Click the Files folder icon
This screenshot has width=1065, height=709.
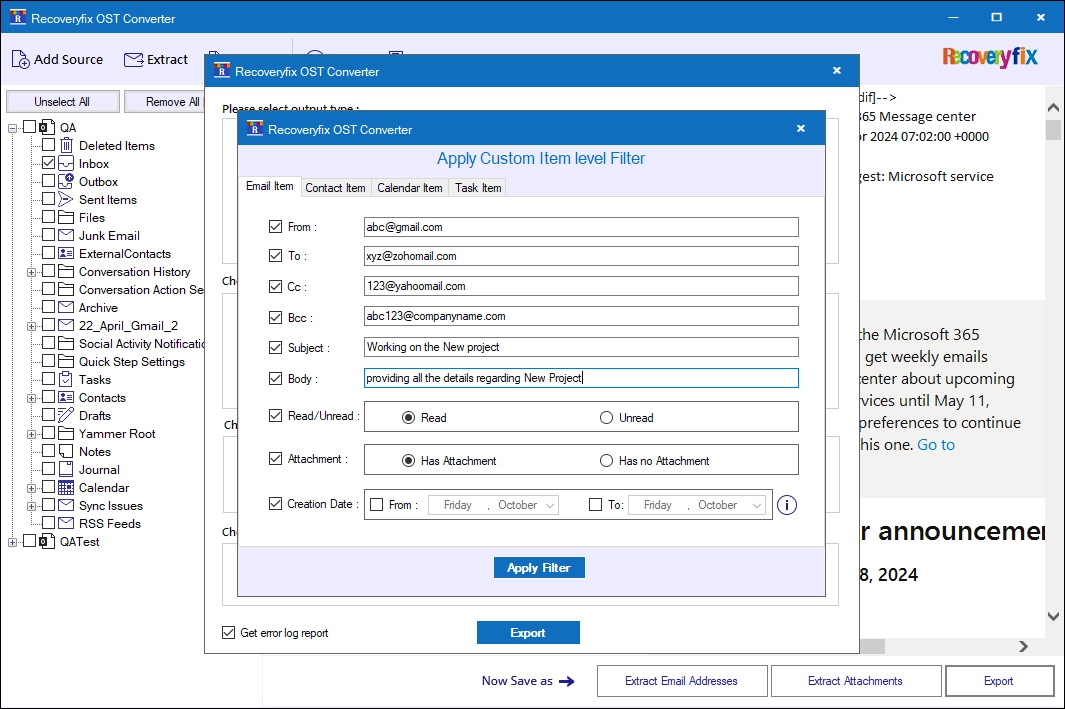click(x=66, y=217)
